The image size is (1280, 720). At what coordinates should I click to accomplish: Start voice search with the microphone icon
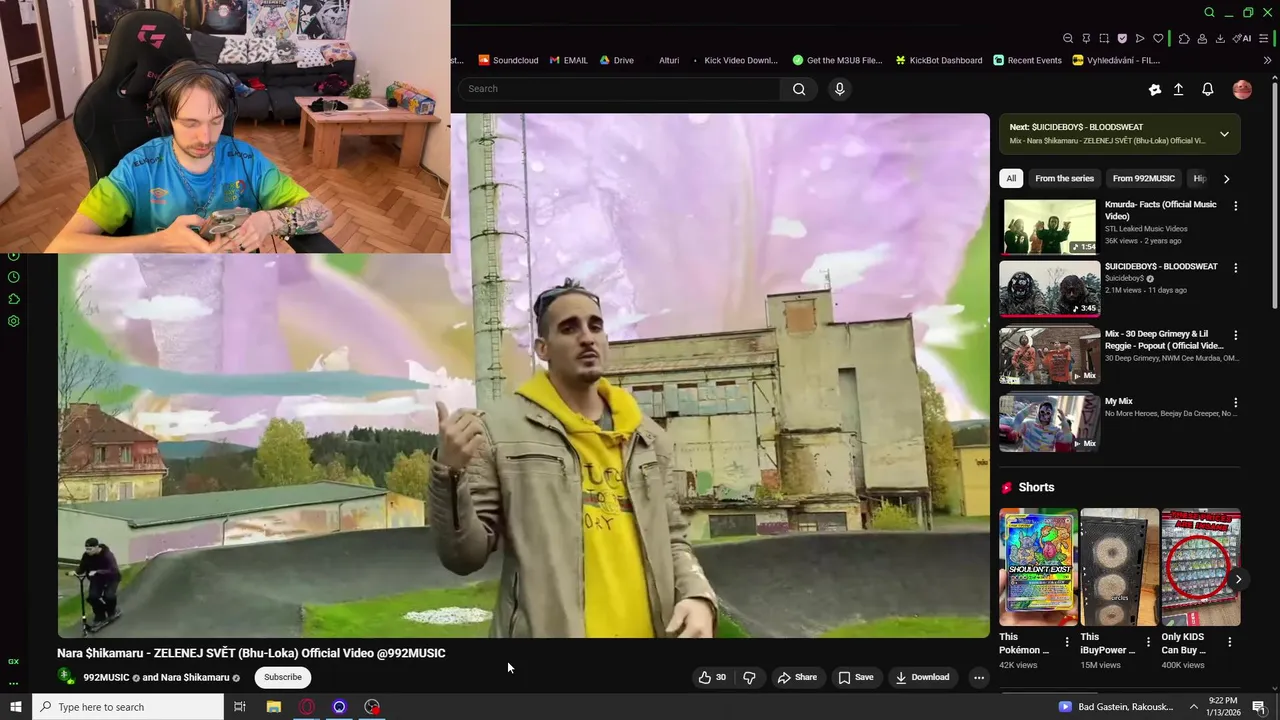point(839,89)
